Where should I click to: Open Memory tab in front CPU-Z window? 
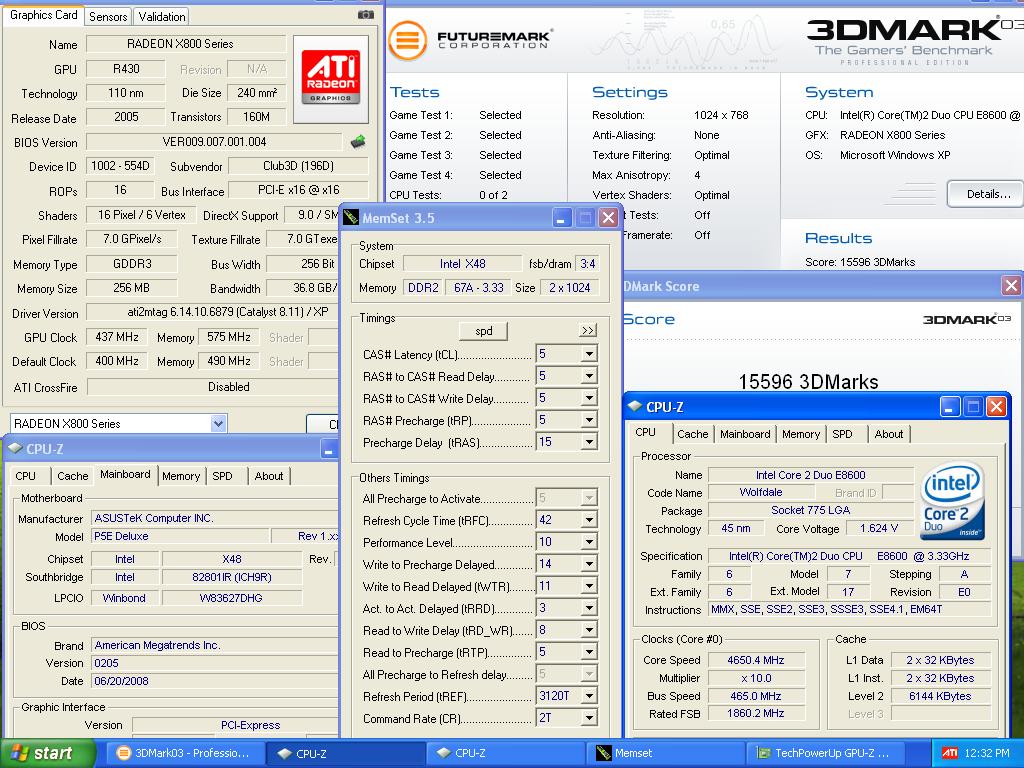point(801,434)
